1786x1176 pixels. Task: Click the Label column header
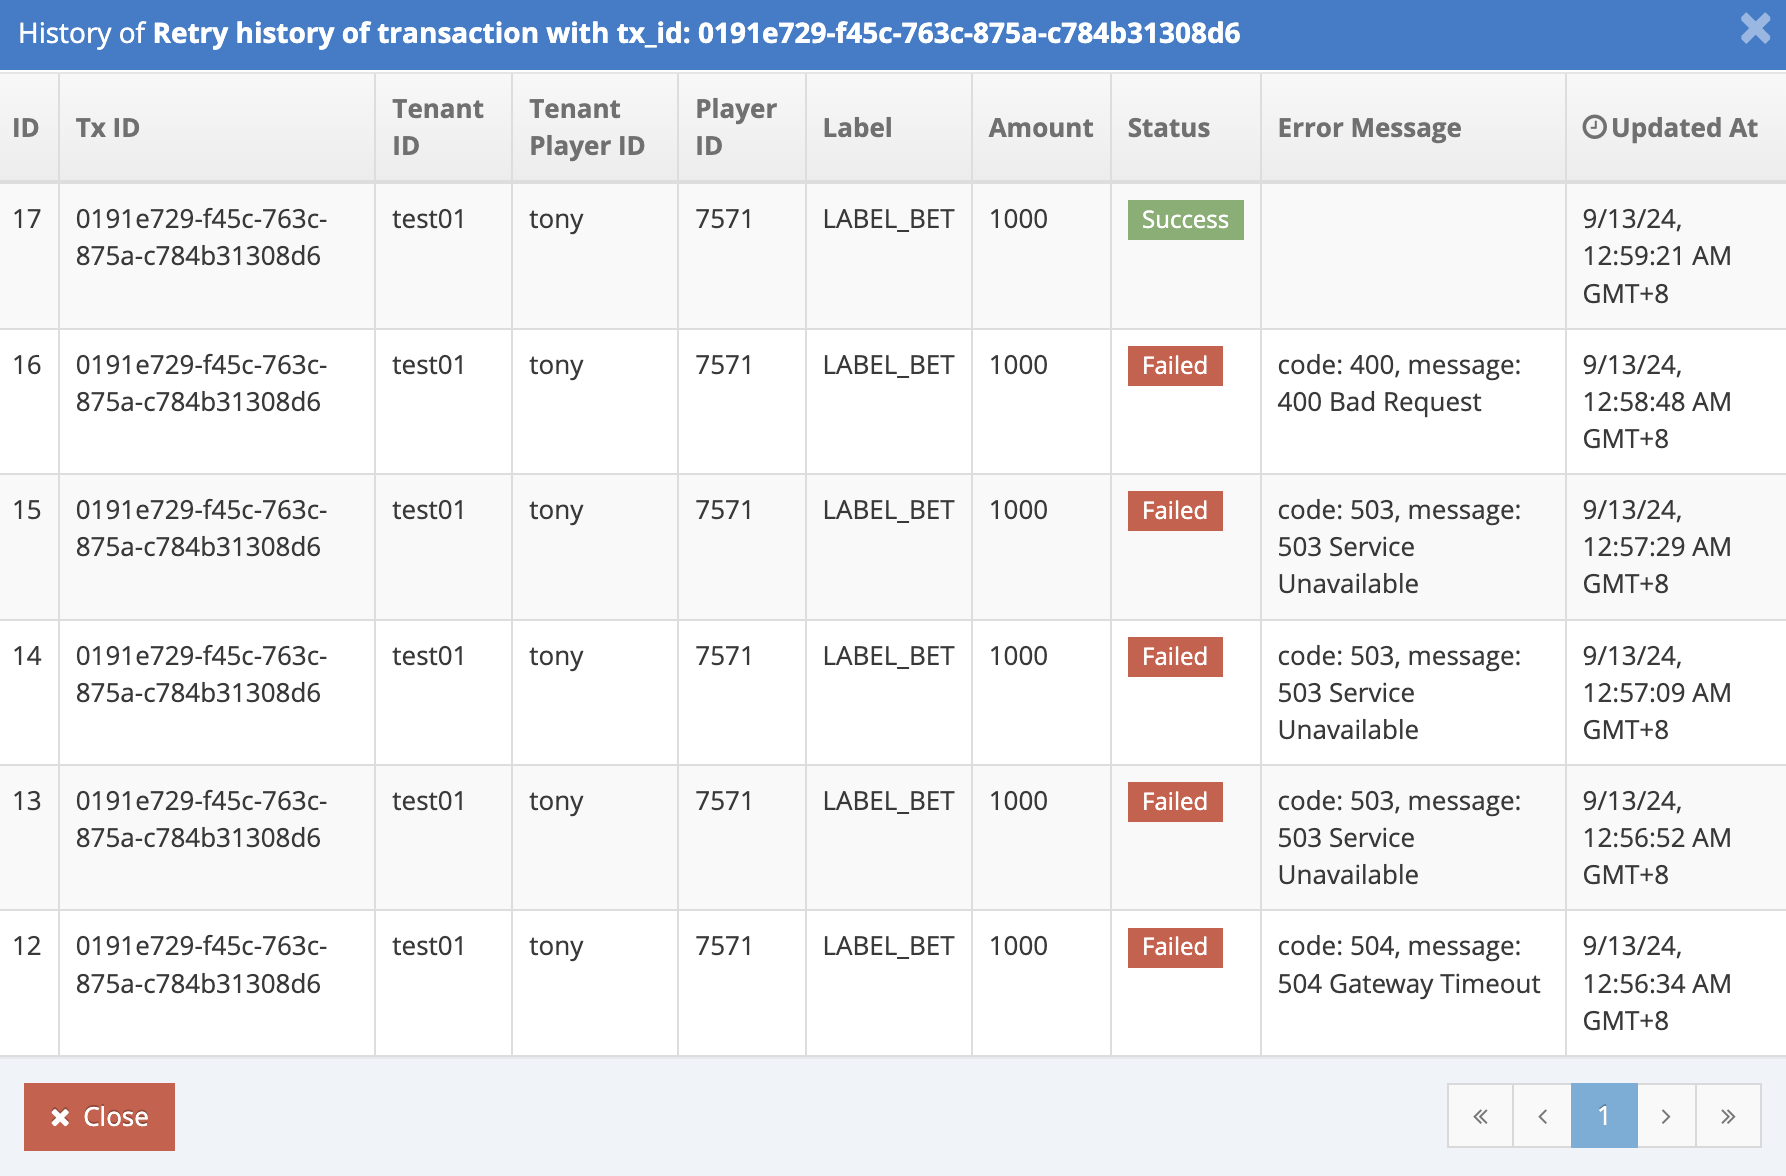(x=857, y=128)
